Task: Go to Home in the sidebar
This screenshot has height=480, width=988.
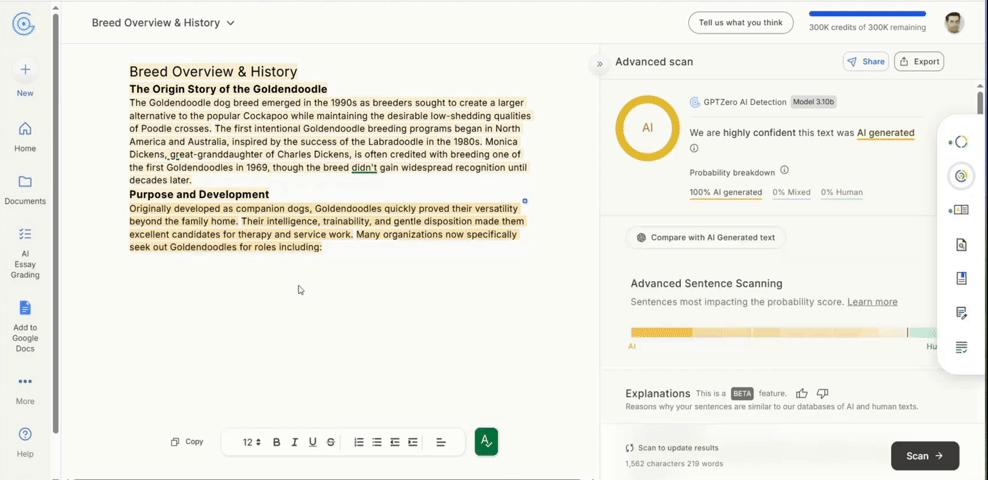Action: [25, 137]
